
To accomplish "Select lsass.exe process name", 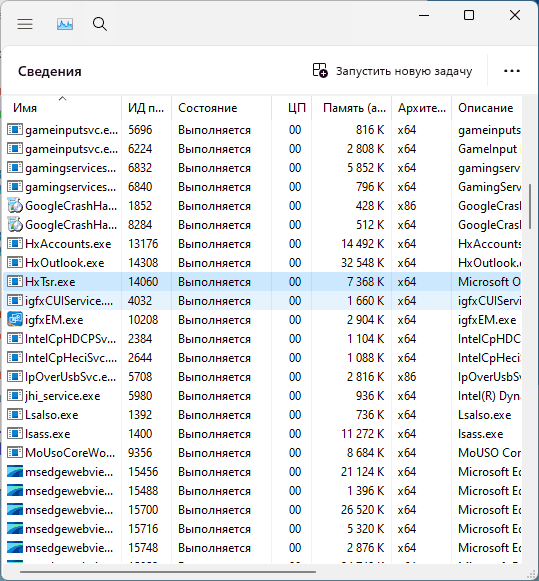I will pos(48,434).
